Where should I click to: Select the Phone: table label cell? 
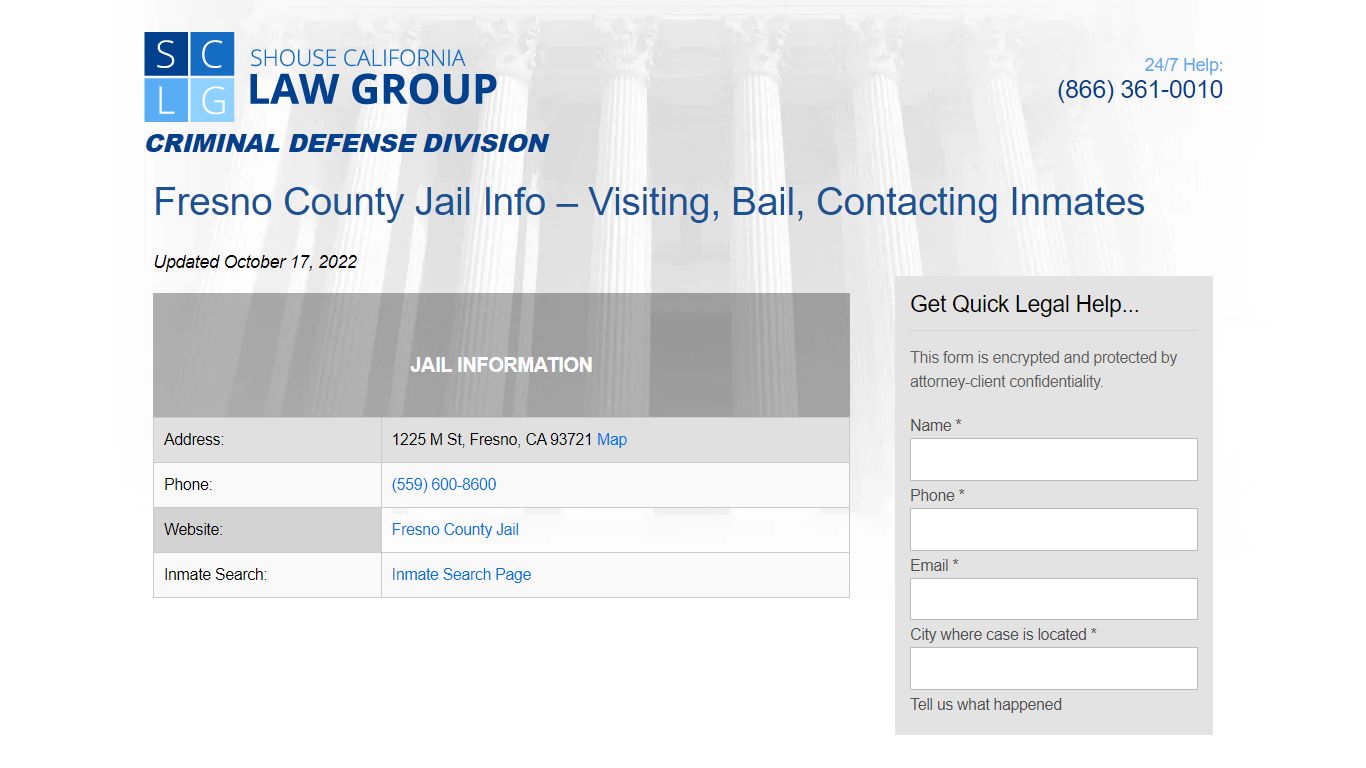(x=267, y=485)
